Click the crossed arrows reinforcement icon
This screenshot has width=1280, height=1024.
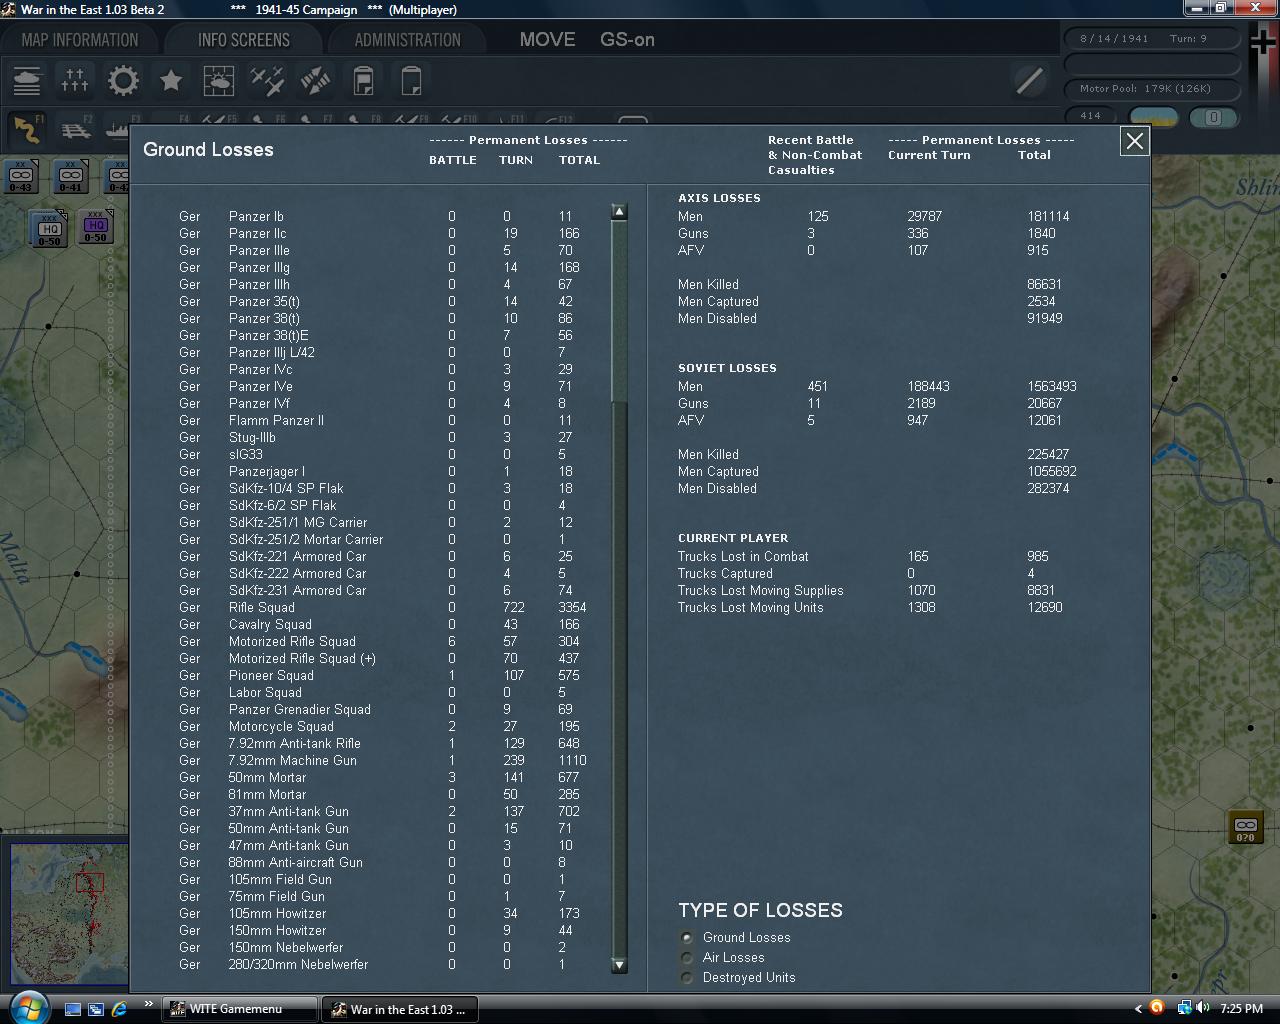click(315, 80)
